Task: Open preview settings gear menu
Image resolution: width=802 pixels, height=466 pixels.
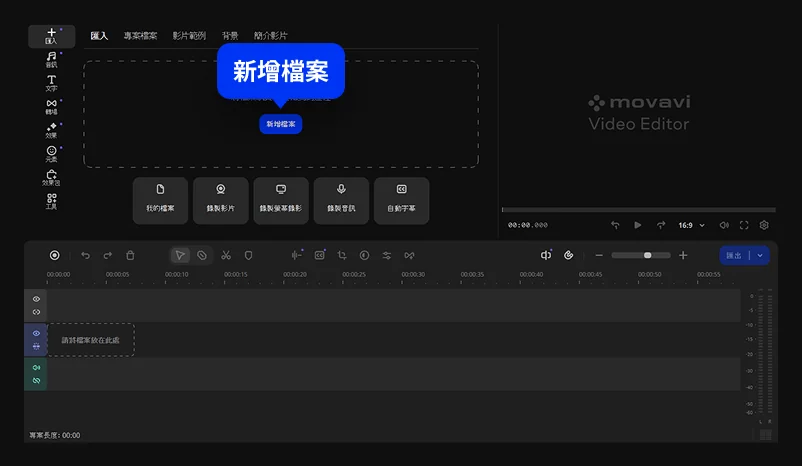Action: pyautogui.click(x=764, y=226)
